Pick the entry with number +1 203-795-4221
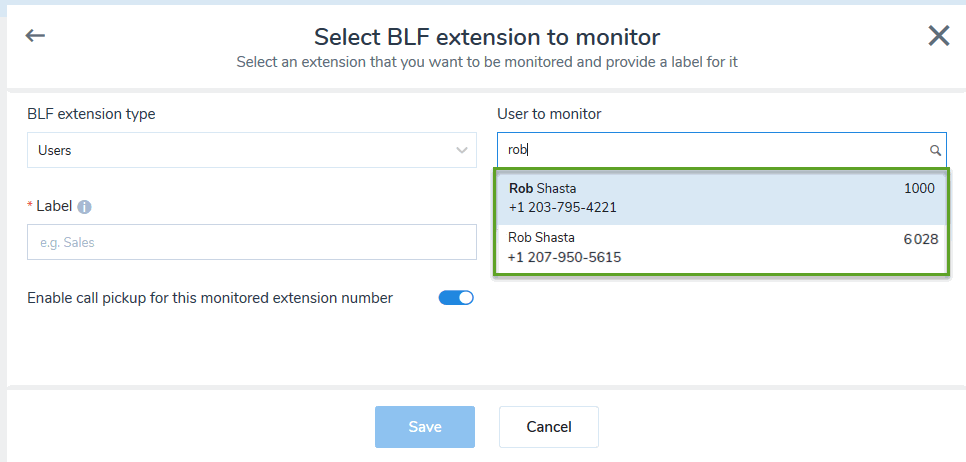 tap(562, 208)
